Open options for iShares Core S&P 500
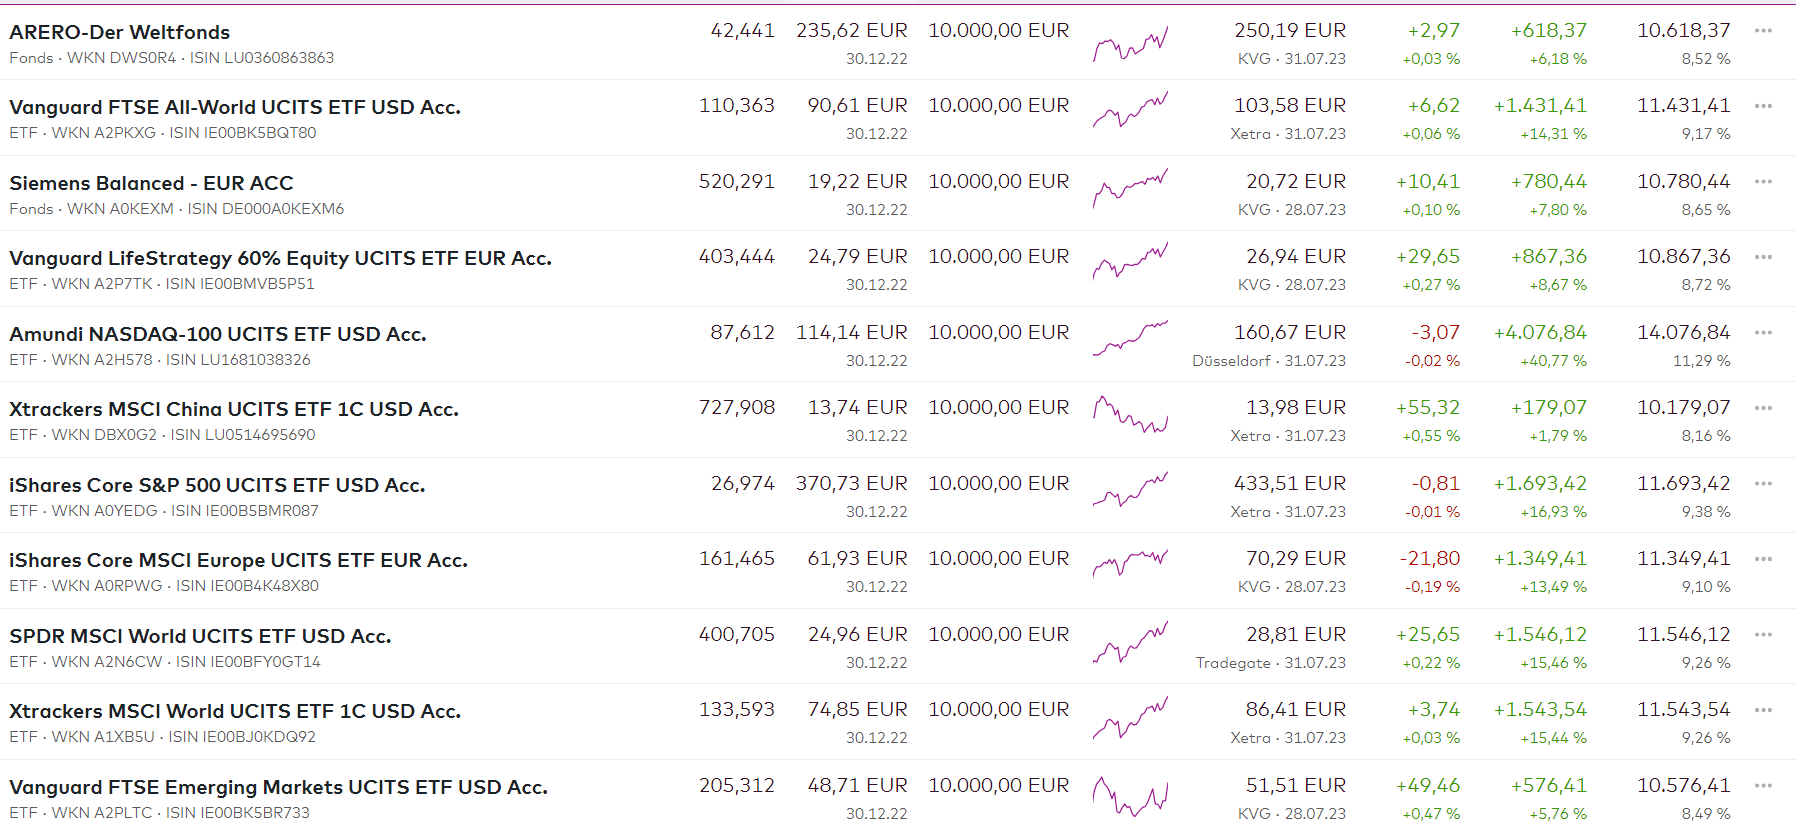 [x=1763, y=484]
